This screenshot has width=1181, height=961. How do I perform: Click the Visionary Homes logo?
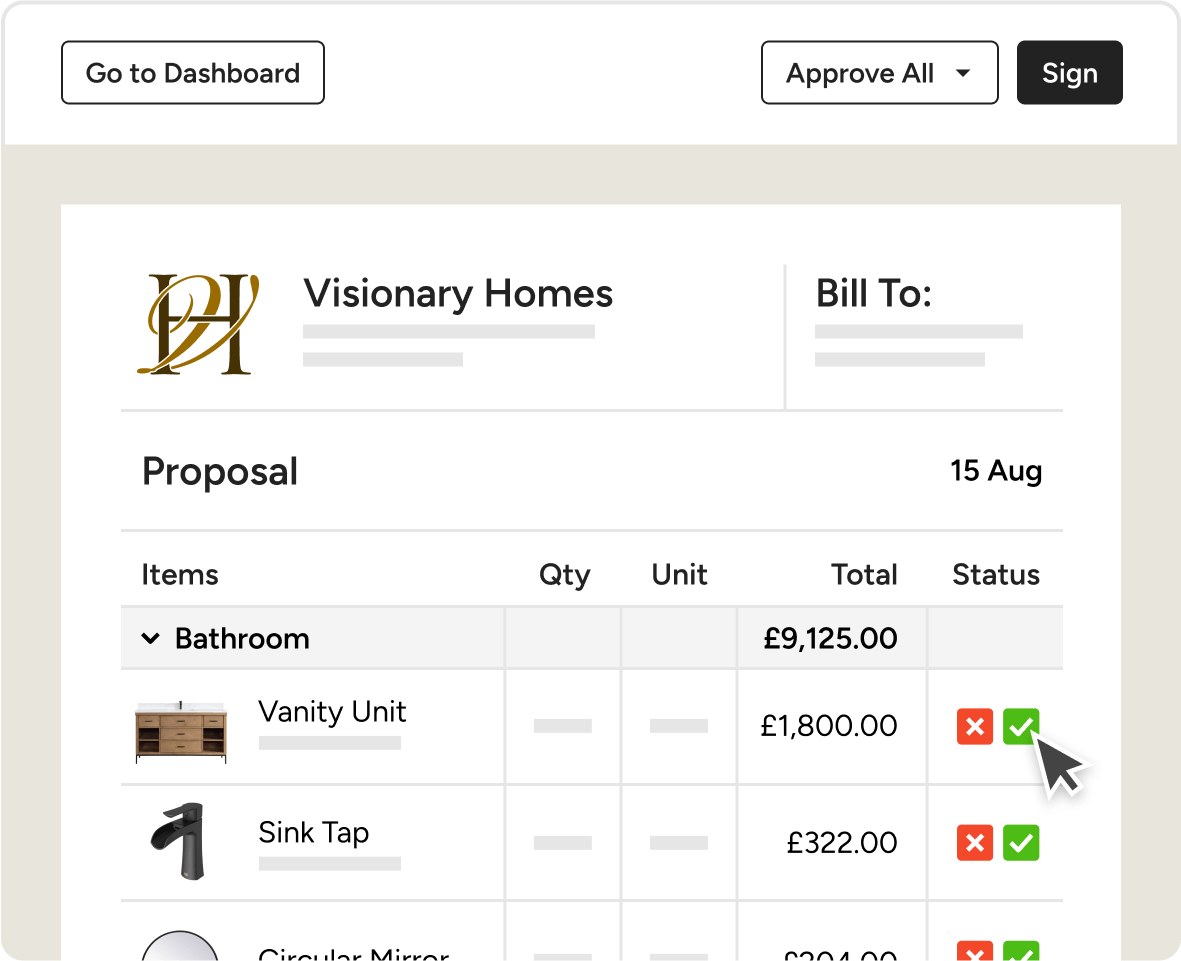(x=198, y=324)
